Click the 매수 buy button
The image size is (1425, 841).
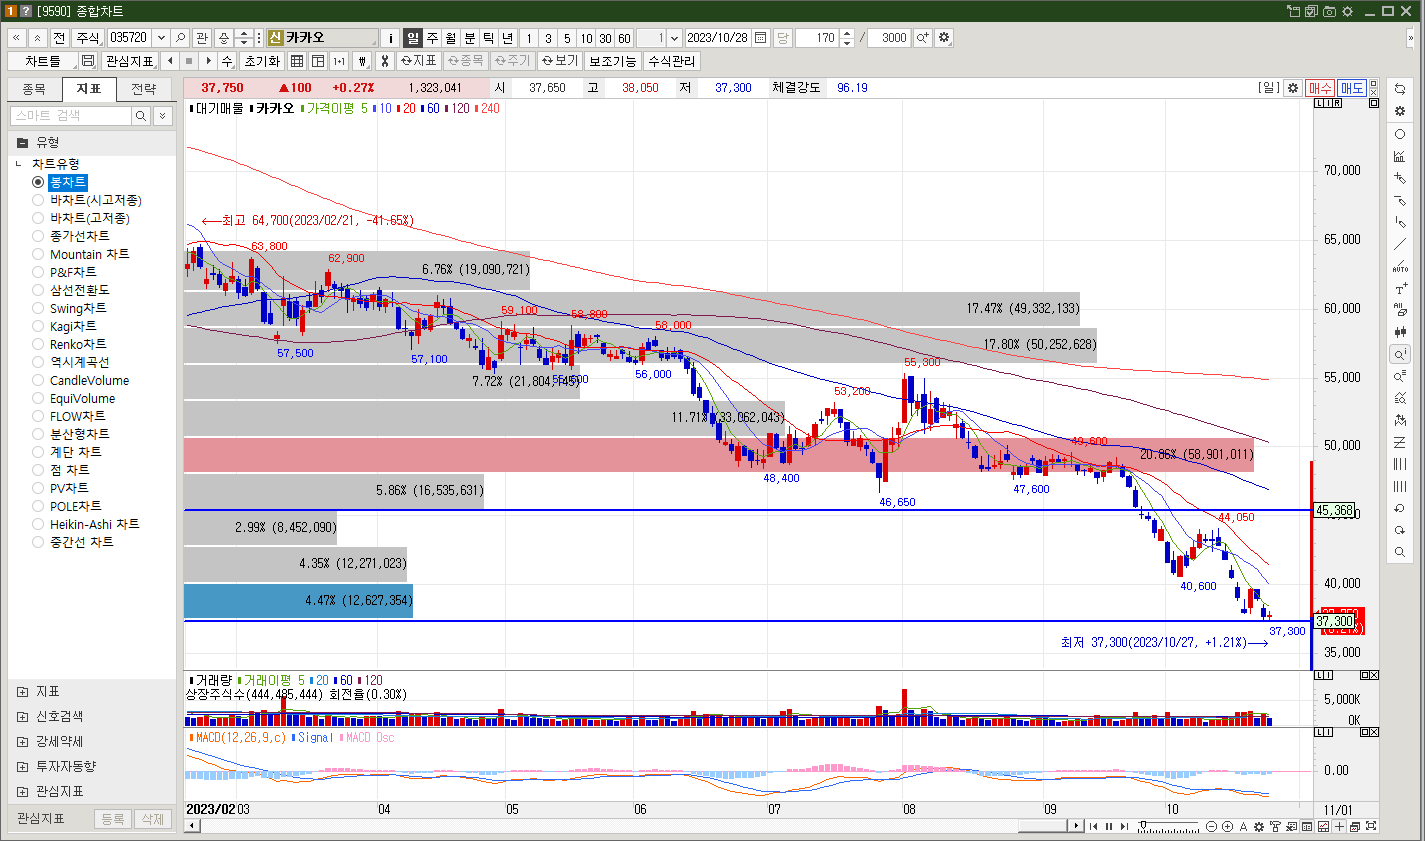pyautogui.click(x=1320, y=88)
